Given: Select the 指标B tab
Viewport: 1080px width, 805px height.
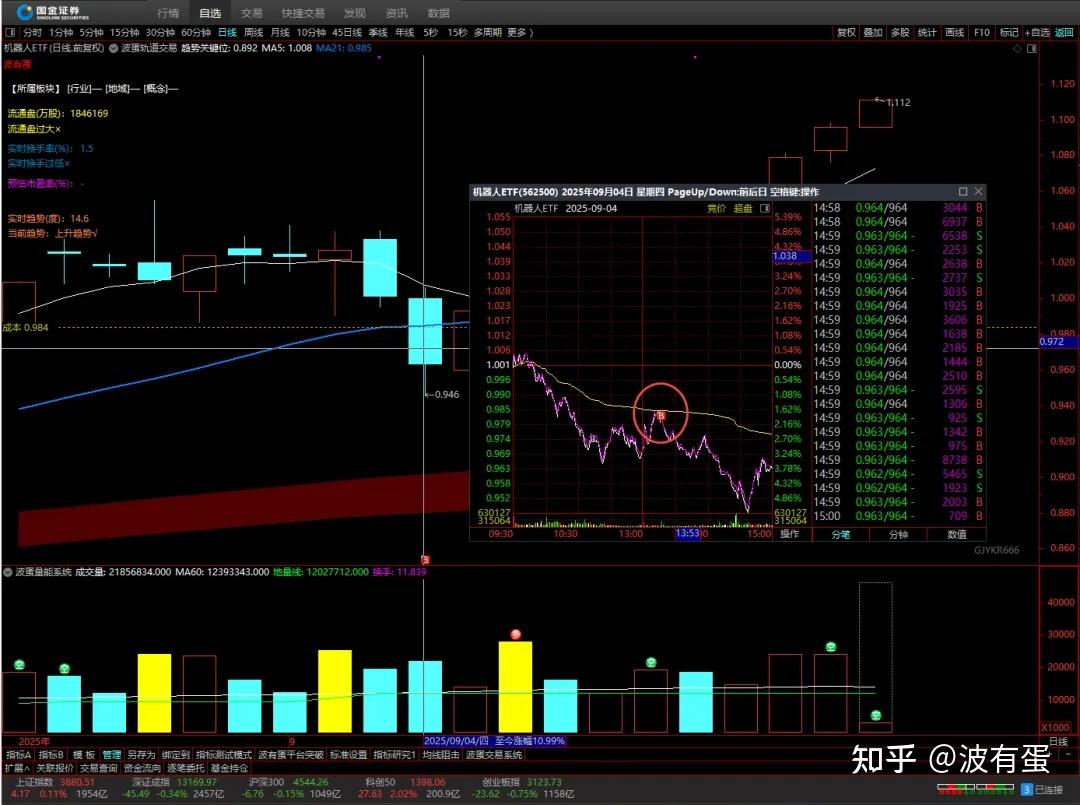Looking at the screenshot, I should [52, 755].
